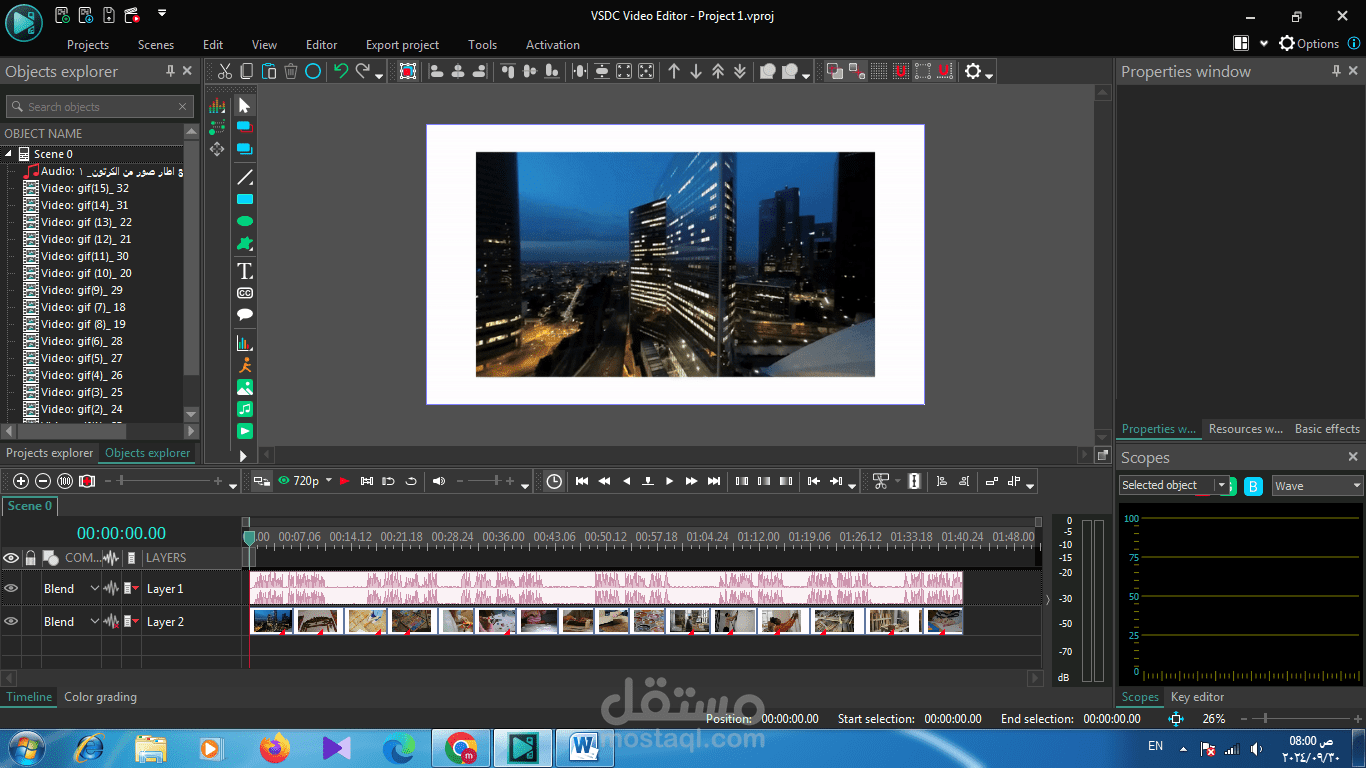The width and height of the screenshot is (1366, 768).
Task: Jump to the end of timeline
Action: pos(714,481)
